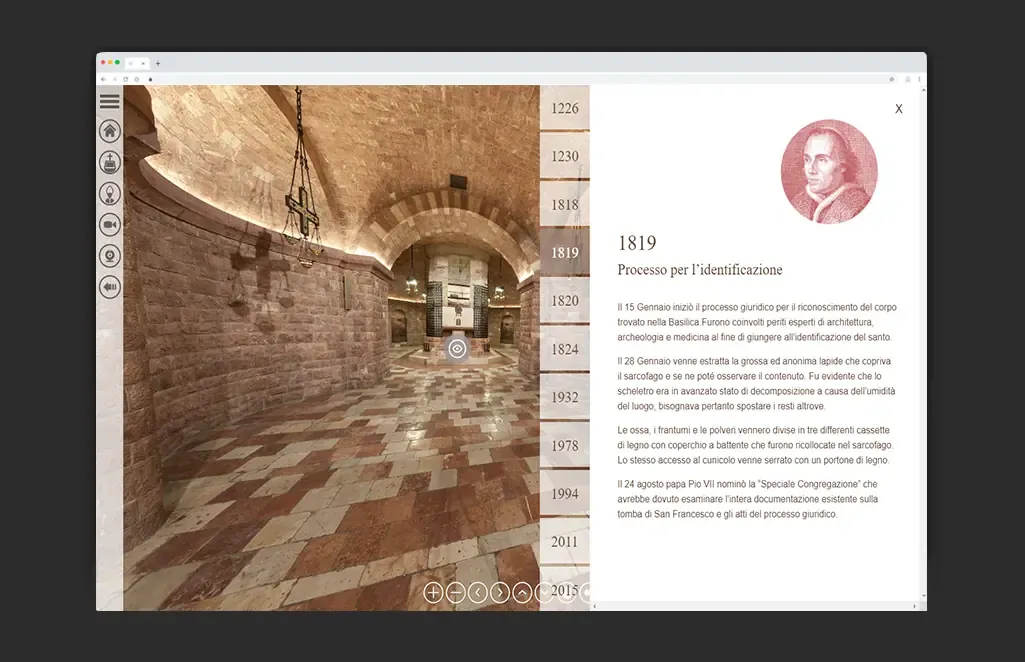
Task: Open the webcam view icon
Action: pyautogui.click(x=110, y=256)
